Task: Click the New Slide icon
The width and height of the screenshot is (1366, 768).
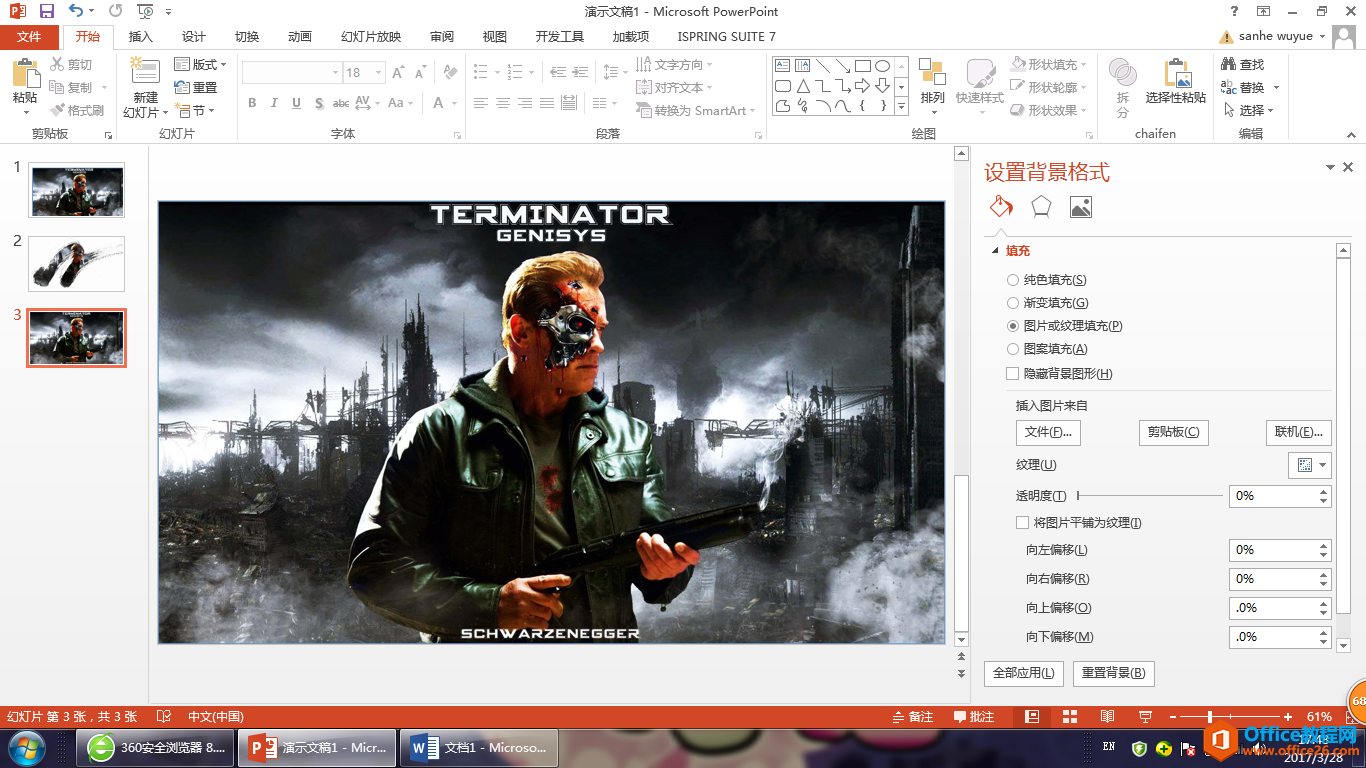Action: [x=146, y=73]
